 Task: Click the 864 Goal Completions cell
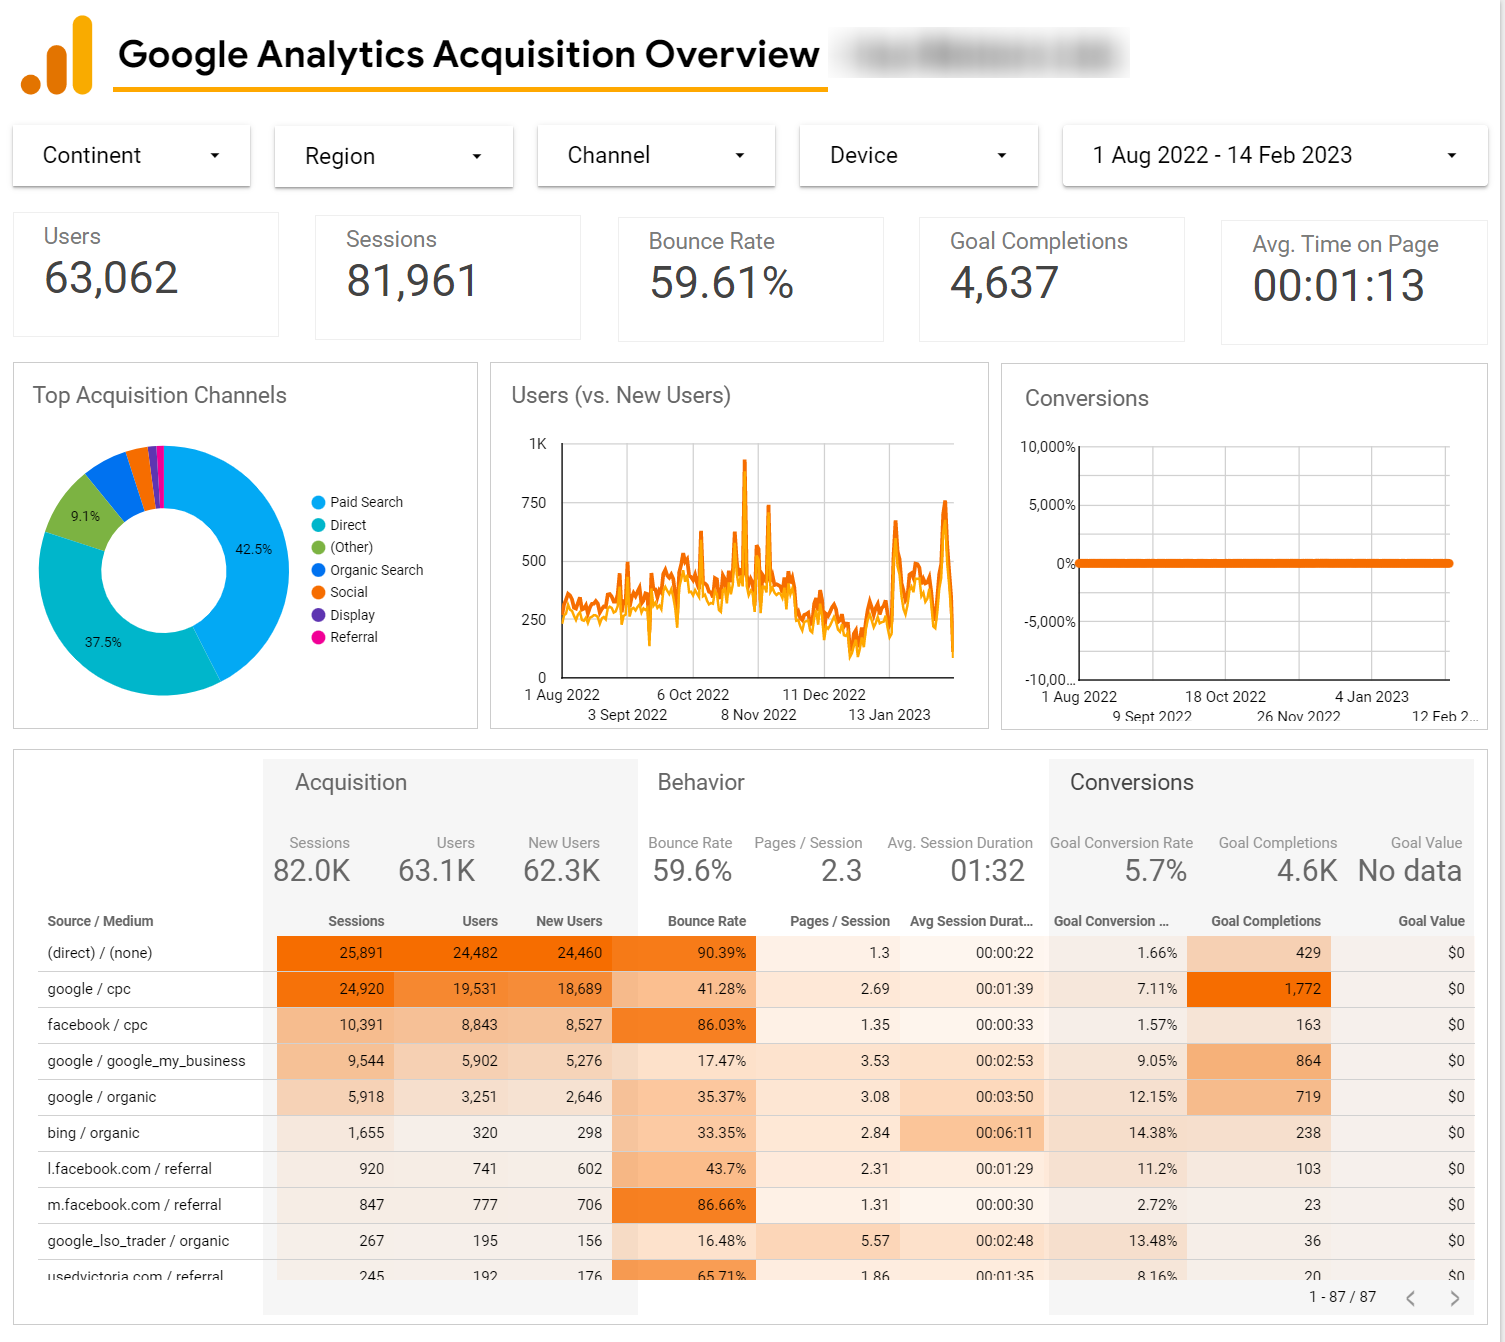click(x=1259, y=1061)
